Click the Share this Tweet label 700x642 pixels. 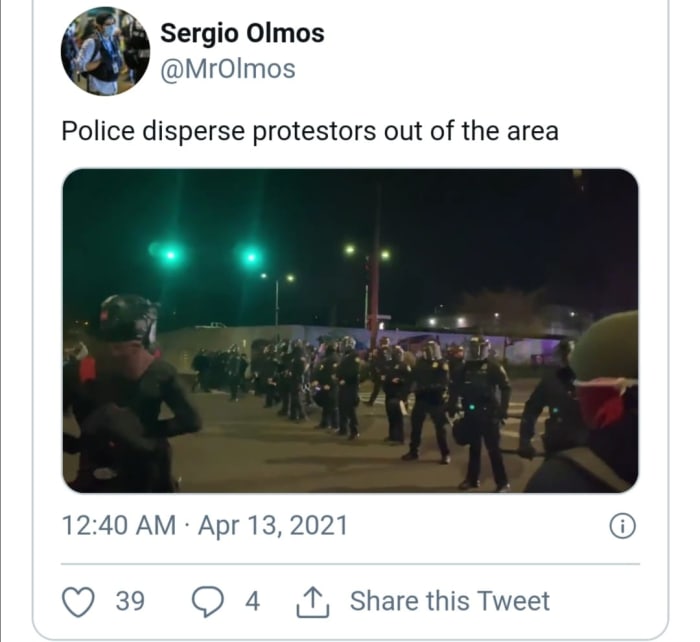pyautogui.click(x=449, y=601)
